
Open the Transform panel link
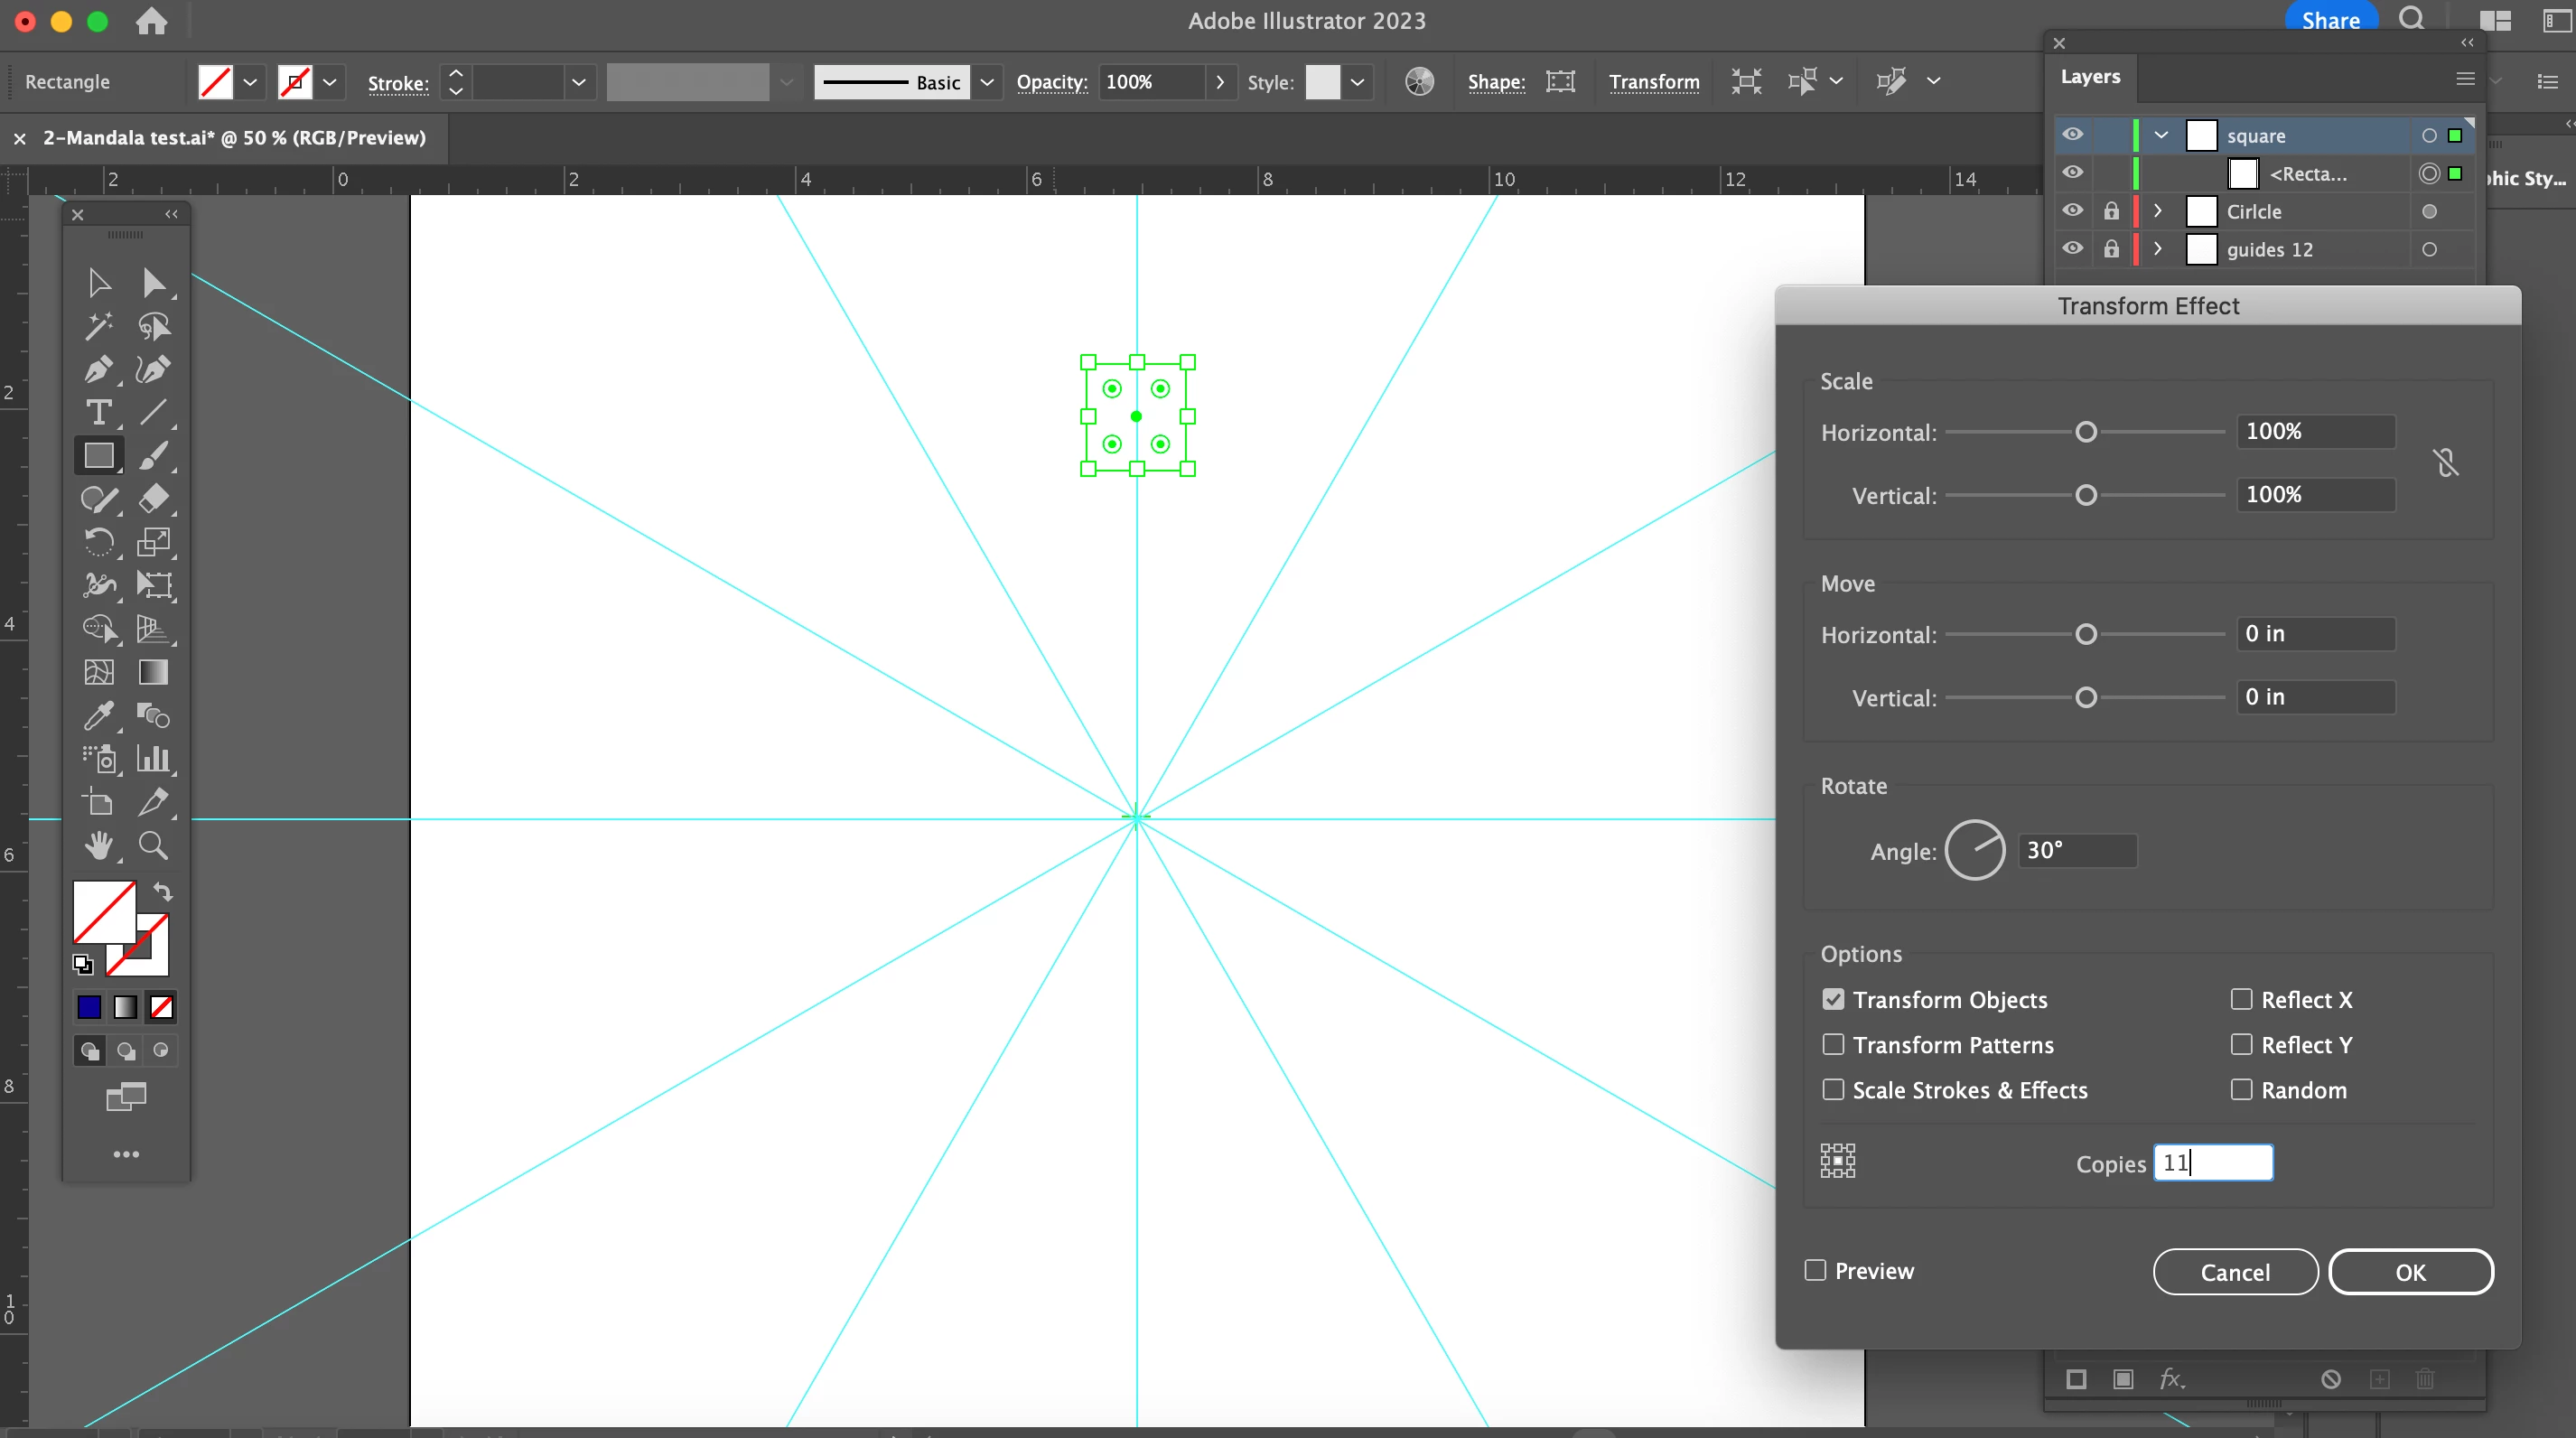coord(1653,82)
